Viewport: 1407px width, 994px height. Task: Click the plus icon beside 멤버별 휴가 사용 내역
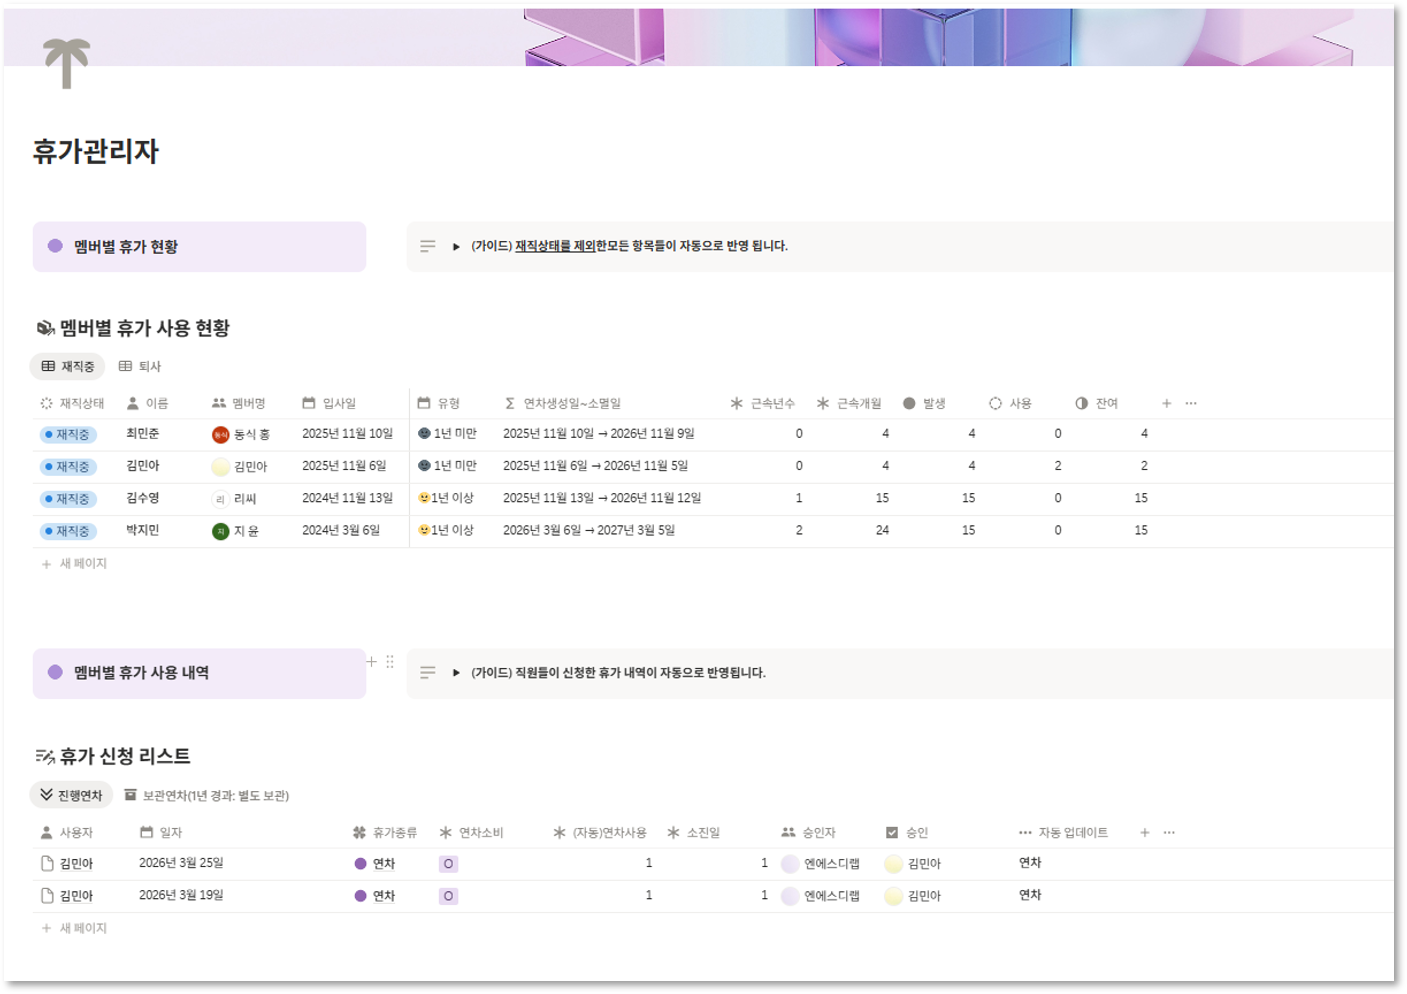(x=371, y=662)
